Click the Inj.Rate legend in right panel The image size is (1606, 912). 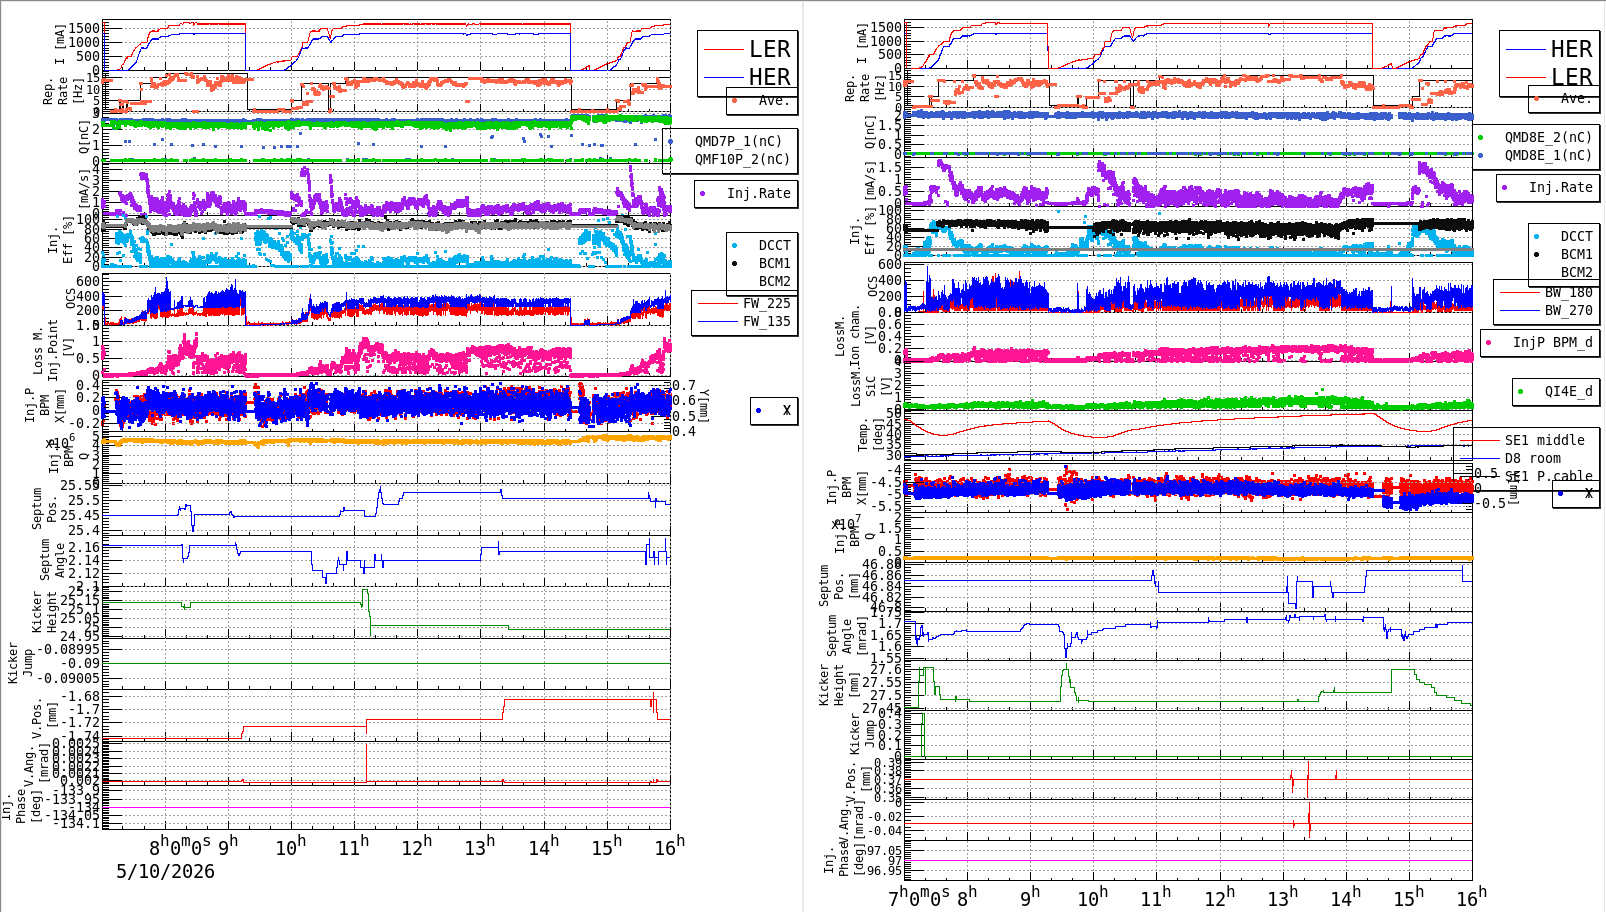pos(1560,188)
